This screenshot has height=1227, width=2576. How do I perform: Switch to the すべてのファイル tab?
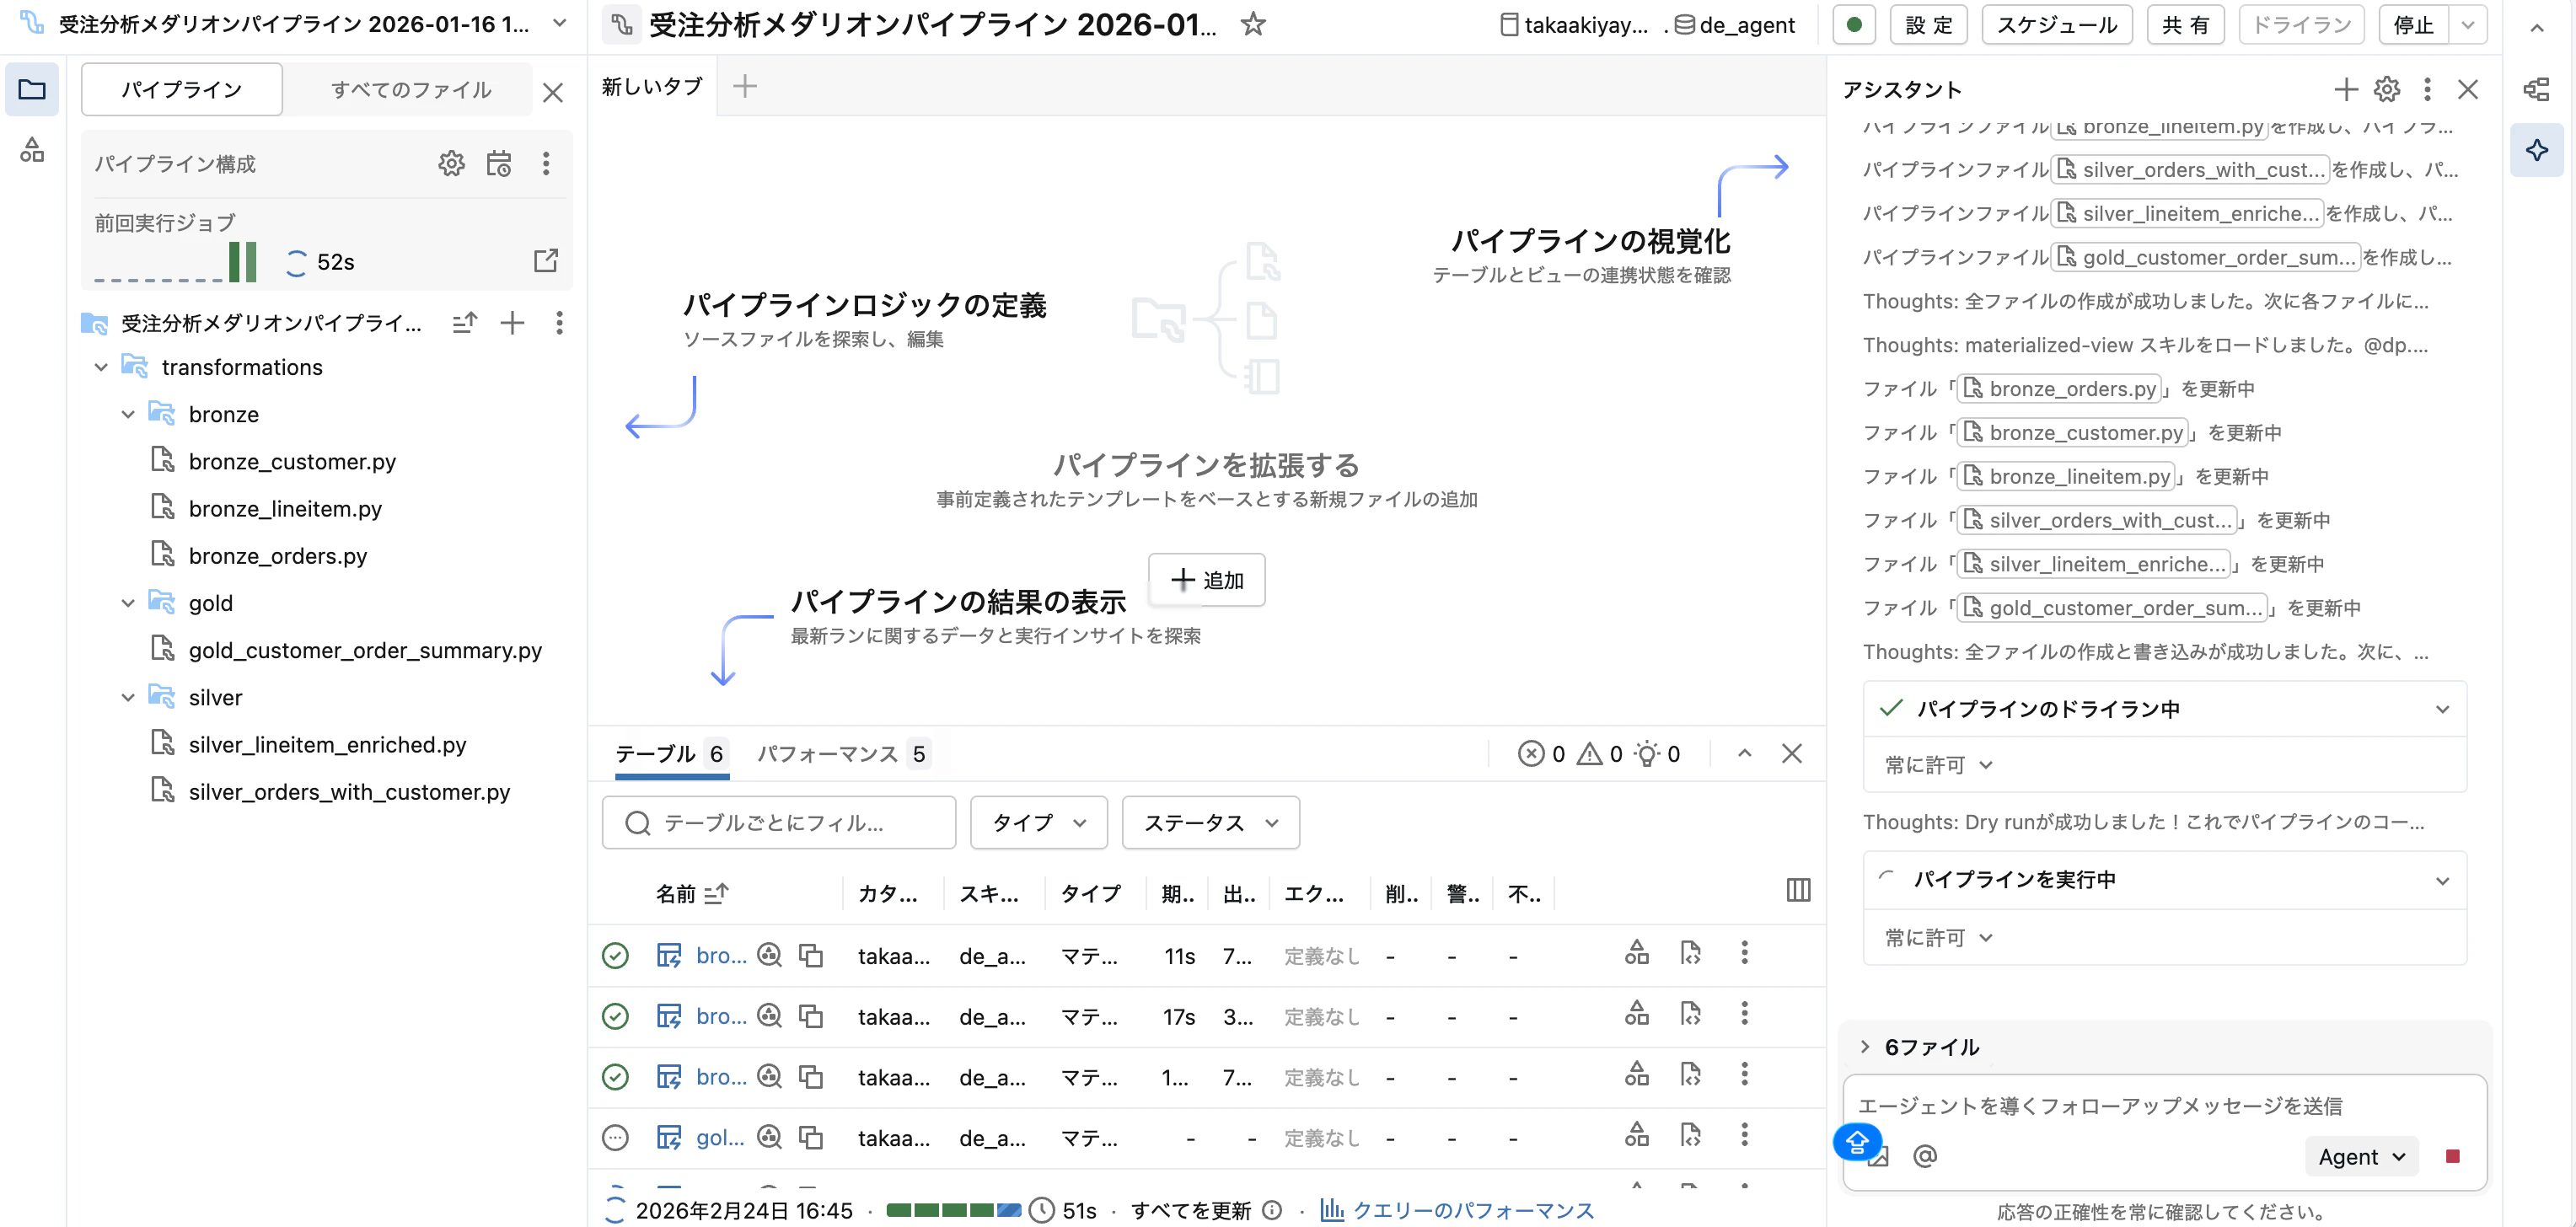[x=410, y=89]
